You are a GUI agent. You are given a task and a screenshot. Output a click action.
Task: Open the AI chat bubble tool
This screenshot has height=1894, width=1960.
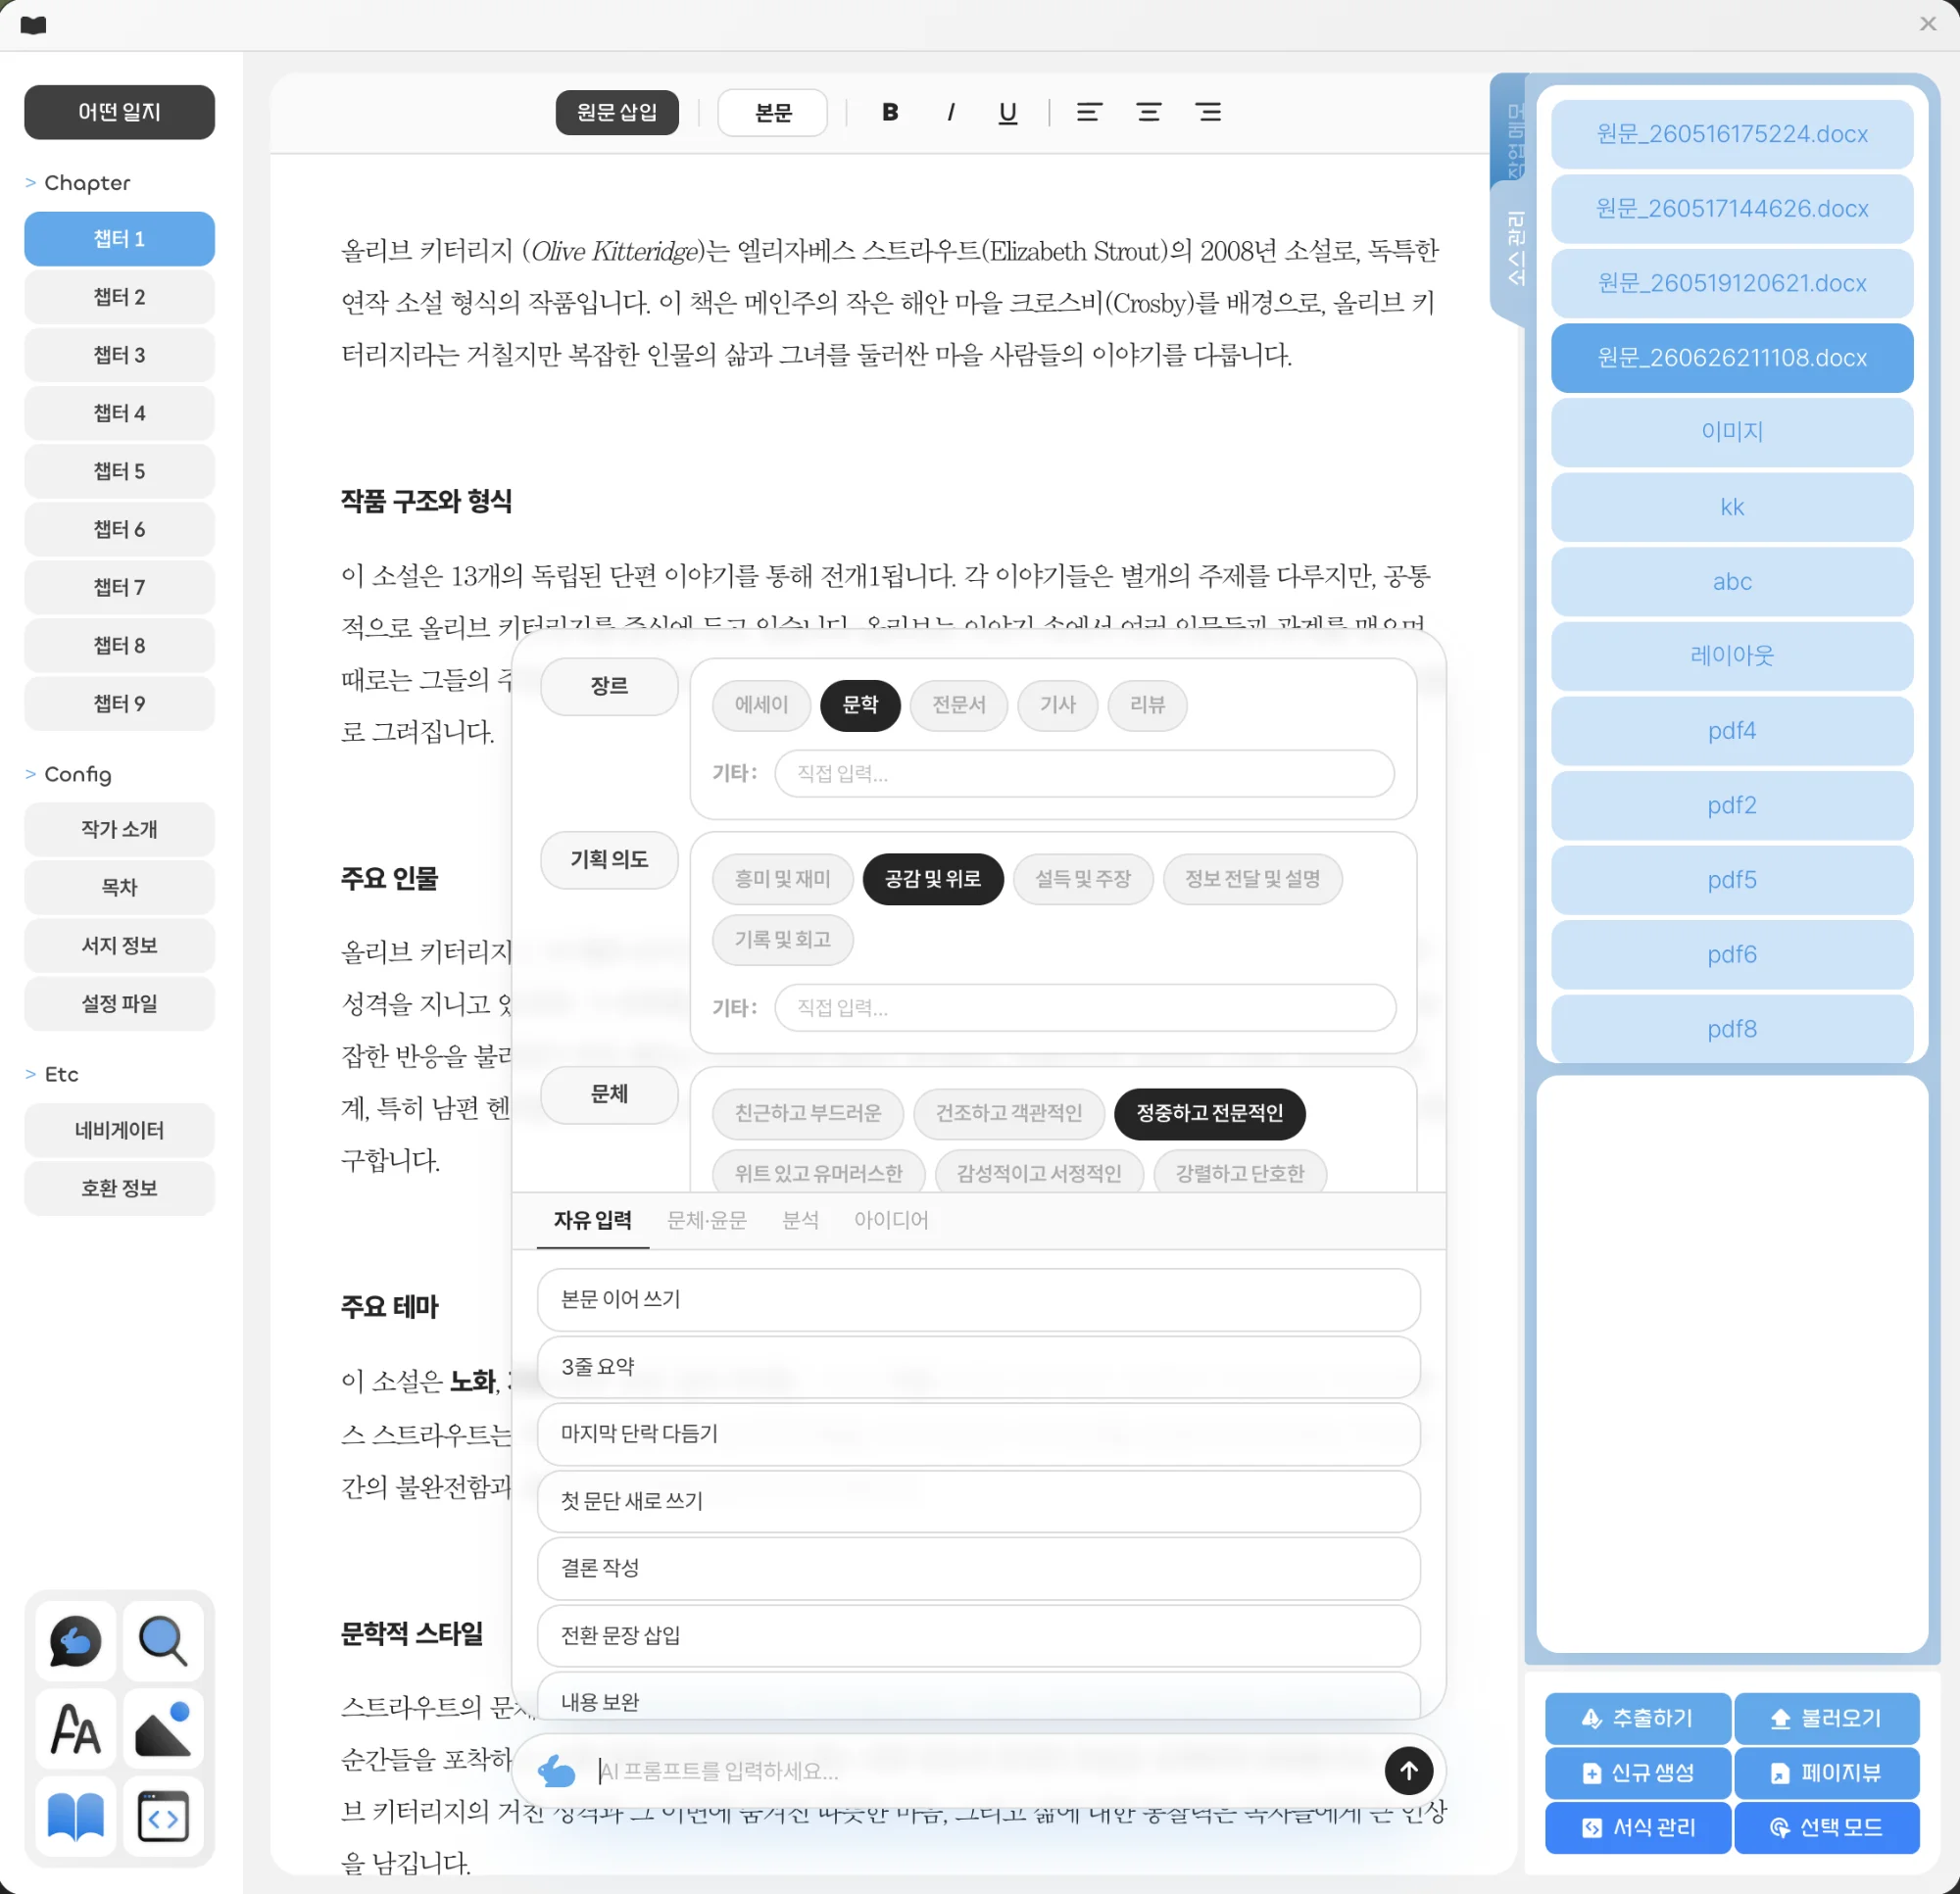75,1640
